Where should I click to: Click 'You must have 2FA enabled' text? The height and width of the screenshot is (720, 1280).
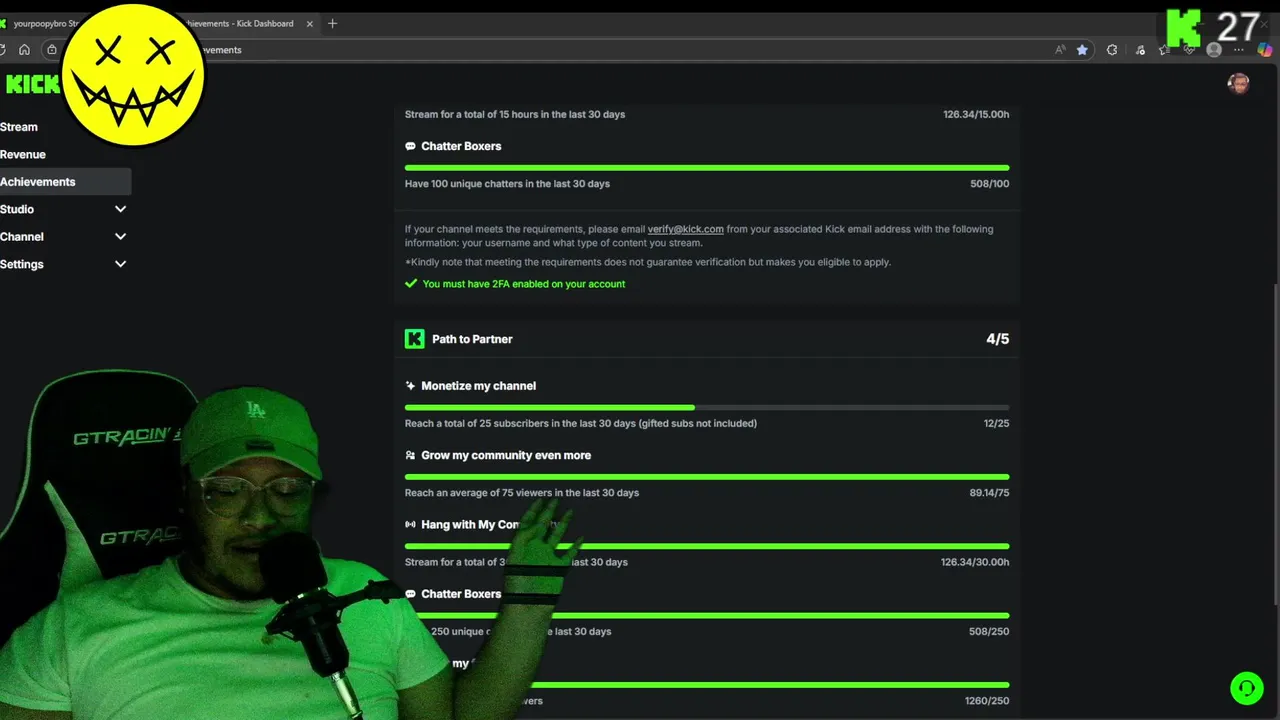coord(524,284)
